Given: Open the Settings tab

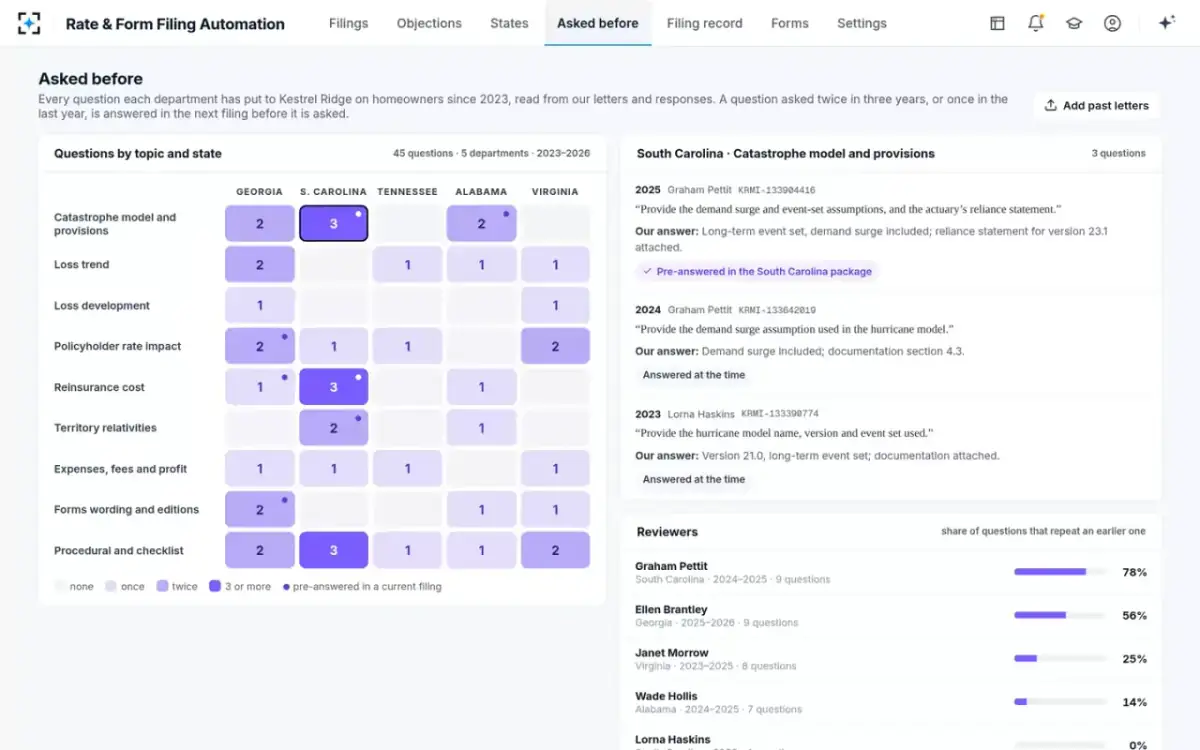Looking at the screenshot, I should tap(862, 23).
